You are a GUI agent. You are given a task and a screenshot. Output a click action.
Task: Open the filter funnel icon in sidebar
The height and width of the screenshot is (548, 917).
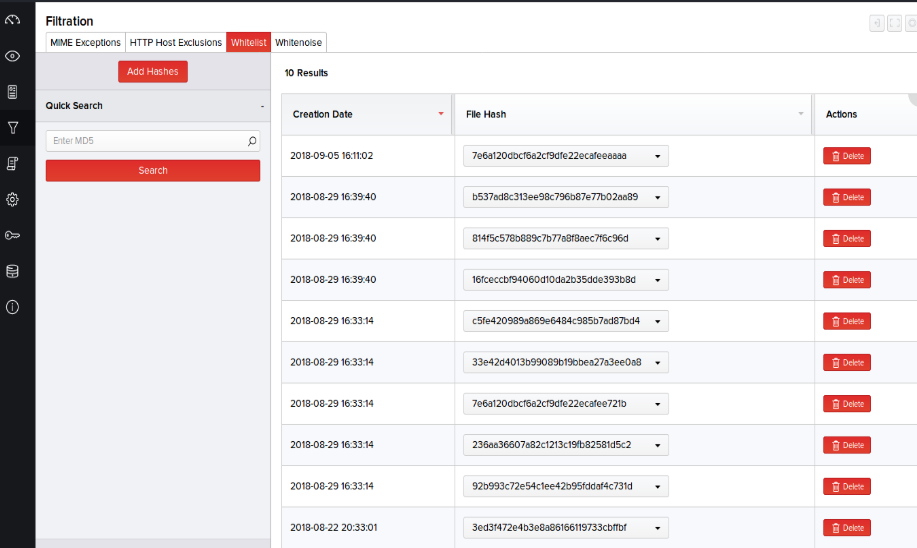pyautogui.click(x=13, y=128)
